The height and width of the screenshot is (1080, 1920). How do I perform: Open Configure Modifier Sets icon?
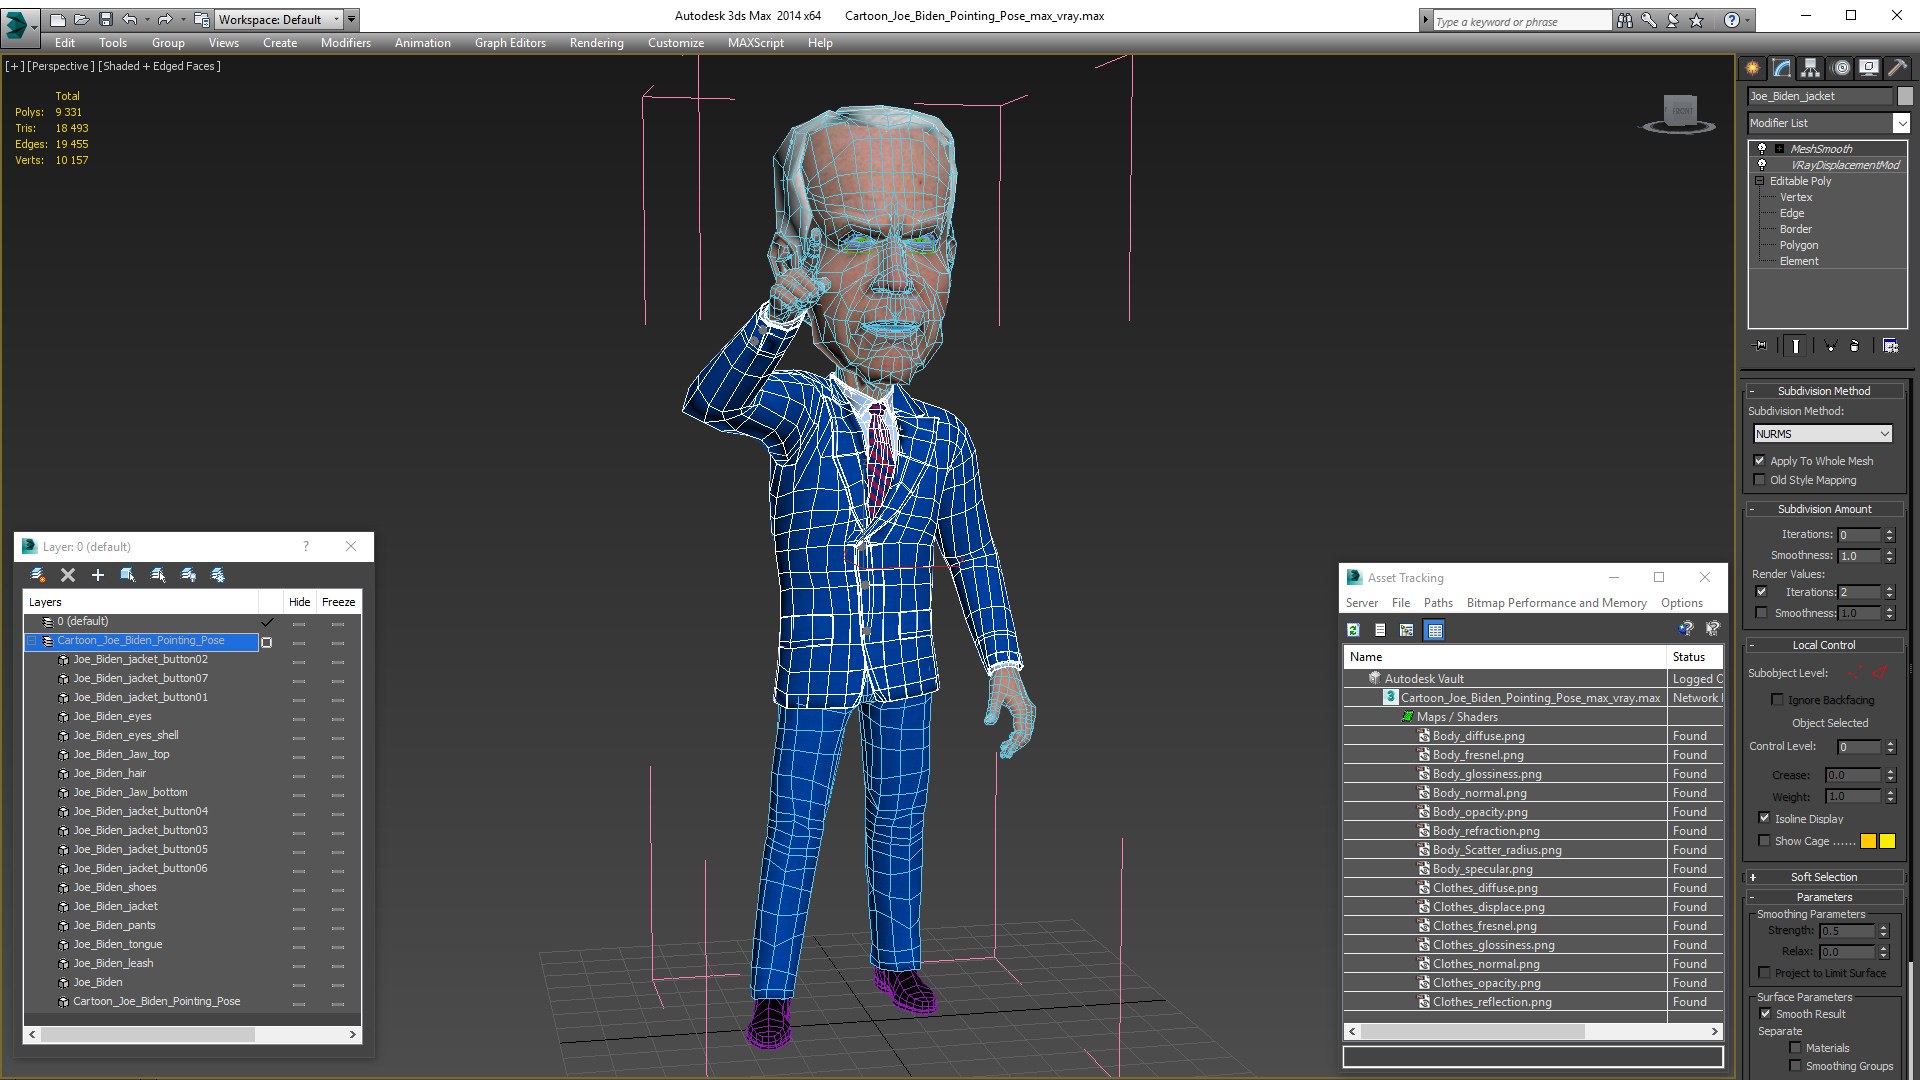(1890, 346)
